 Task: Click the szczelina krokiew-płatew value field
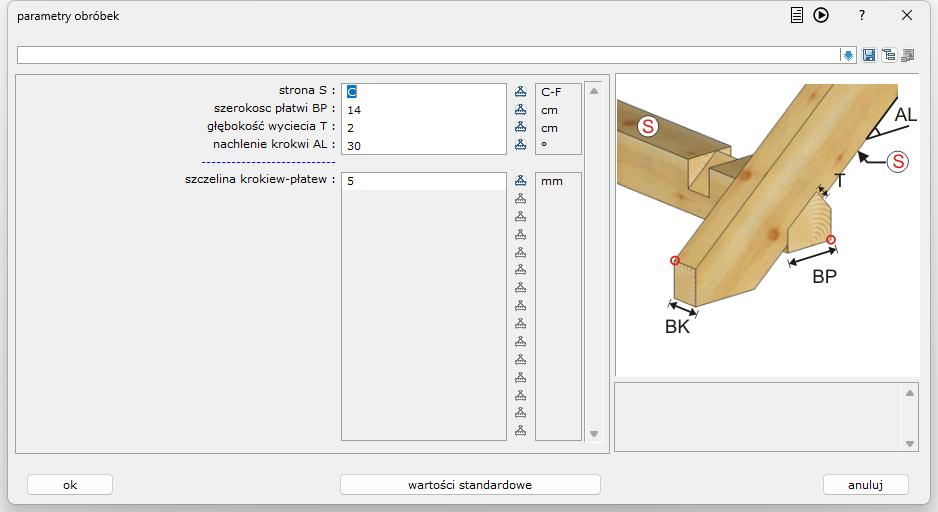click(424, 182)
